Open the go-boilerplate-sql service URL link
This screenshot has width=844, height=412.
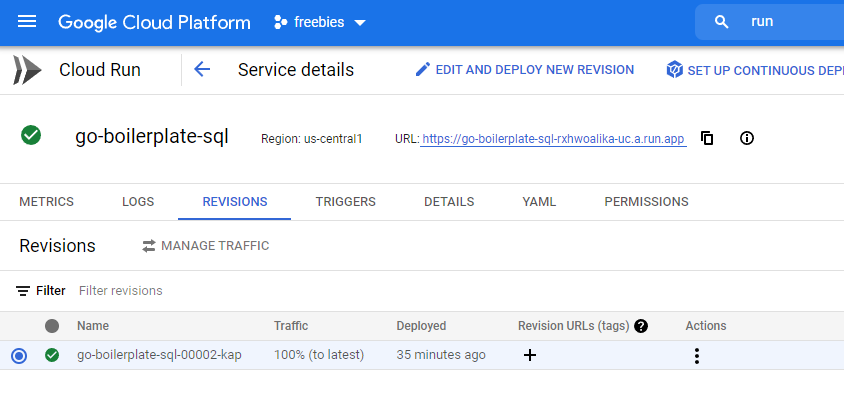coord(553,139)
